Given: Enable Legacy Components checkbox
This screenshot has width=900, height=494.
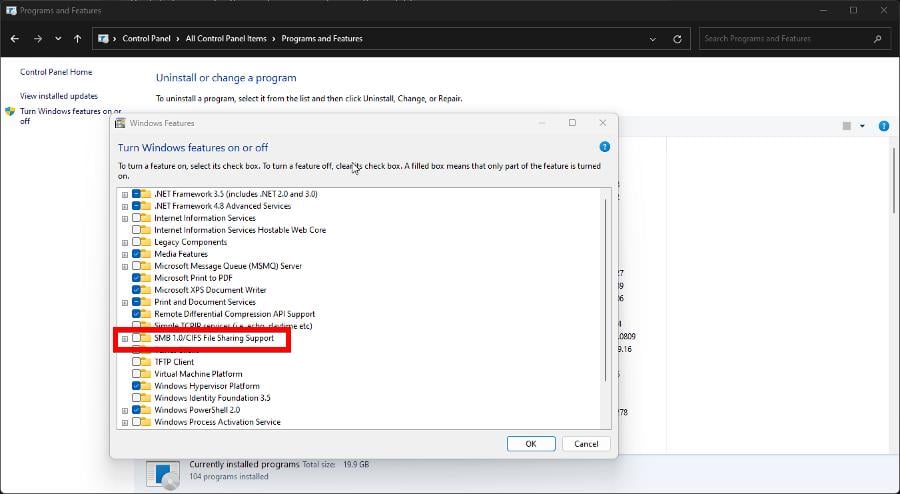Looking at the screenshot, I should [136, 242].
